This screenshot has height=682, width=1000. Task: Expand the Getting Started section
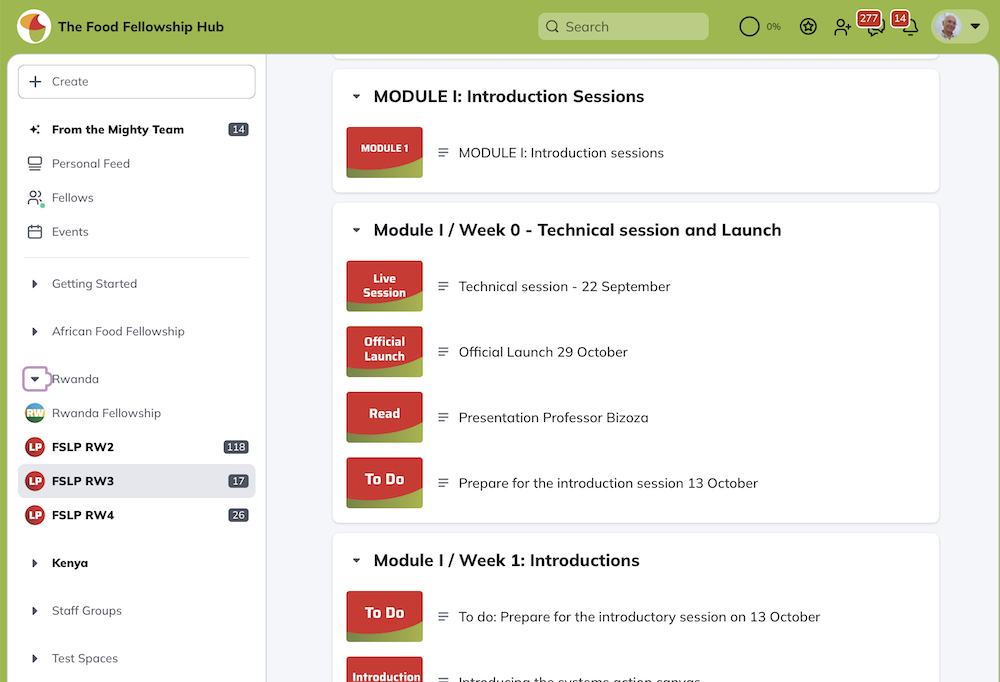pyautogui.click(x=36, y=284)
